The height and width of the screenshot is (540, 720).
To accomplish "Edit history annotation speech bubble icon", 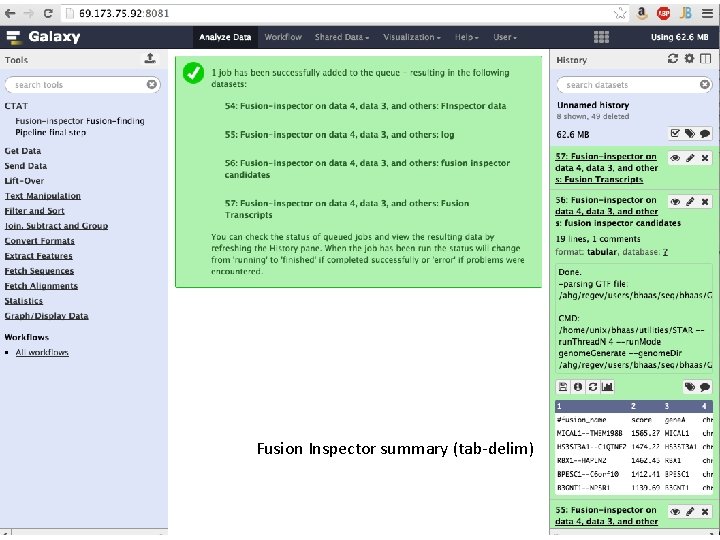I will pyautogui.click(x=705, y=134).
